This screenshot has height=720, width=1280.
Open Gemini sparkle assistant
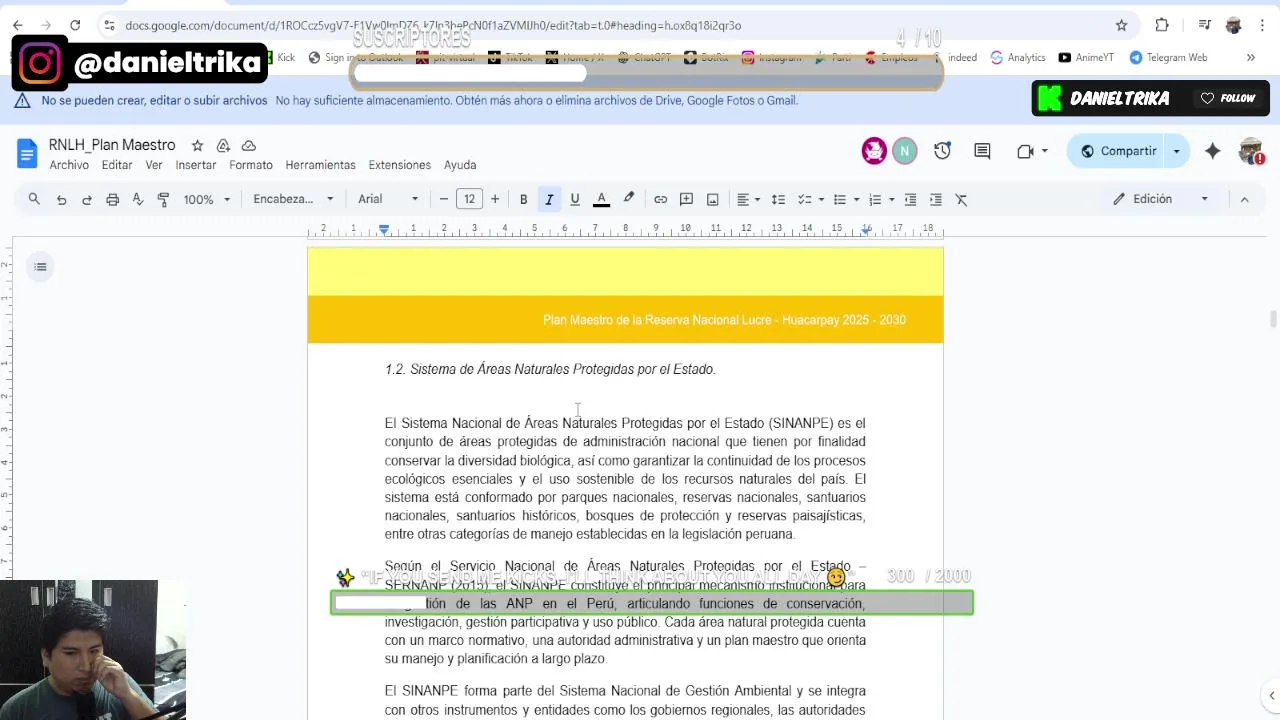click(x=1212, y=151)
